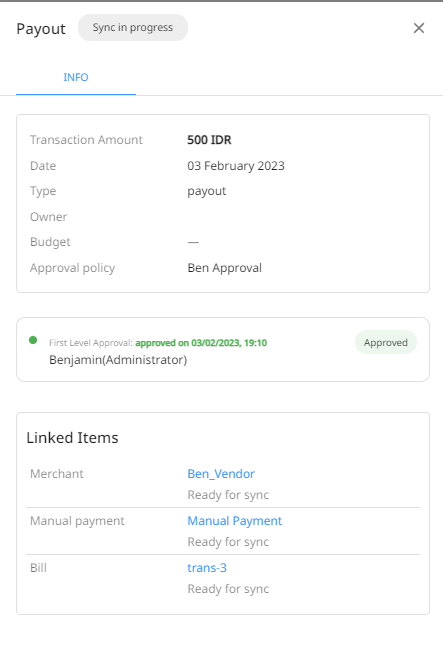This screenshot has height=648, width=443.
Task: Click Ready for sync under trans-3
Action: click(228, 588)
